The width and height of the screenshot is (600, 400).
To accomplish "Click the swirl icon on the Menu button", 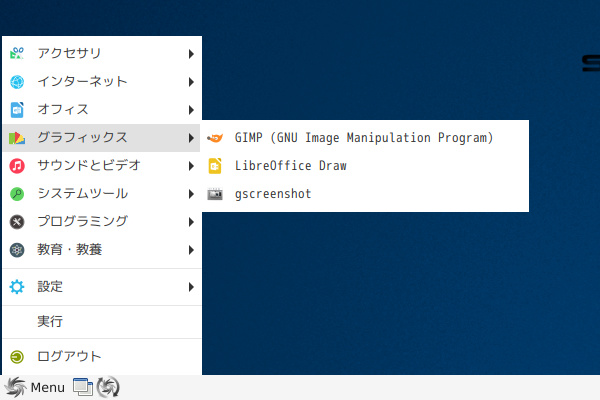I will (16, 387).
